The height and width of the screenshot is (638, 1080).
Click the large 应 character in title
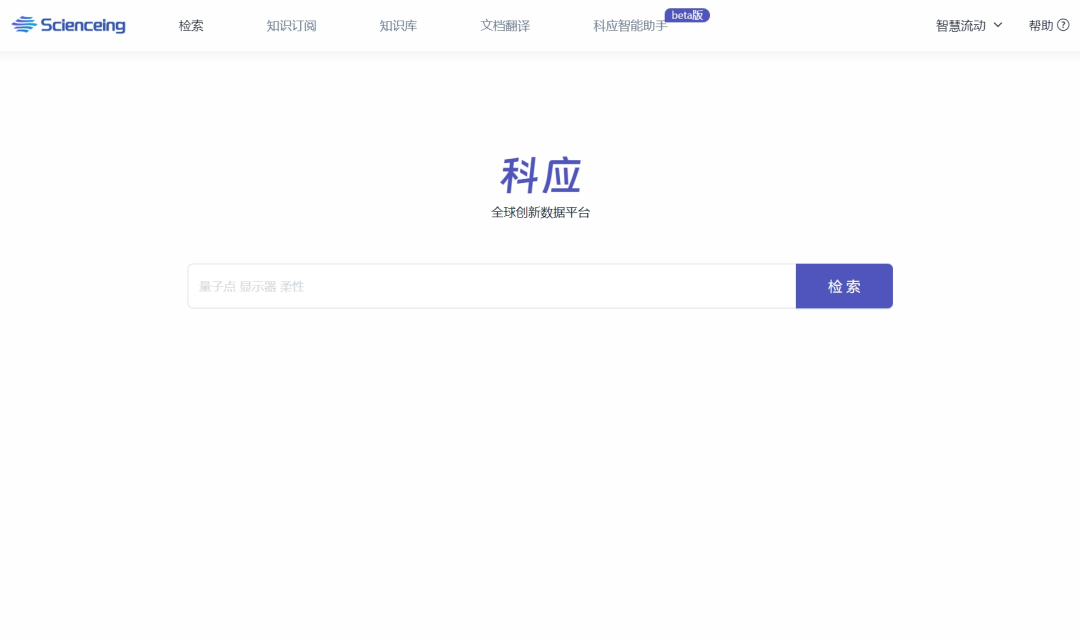pyautogui.click(x=562, y=176)
